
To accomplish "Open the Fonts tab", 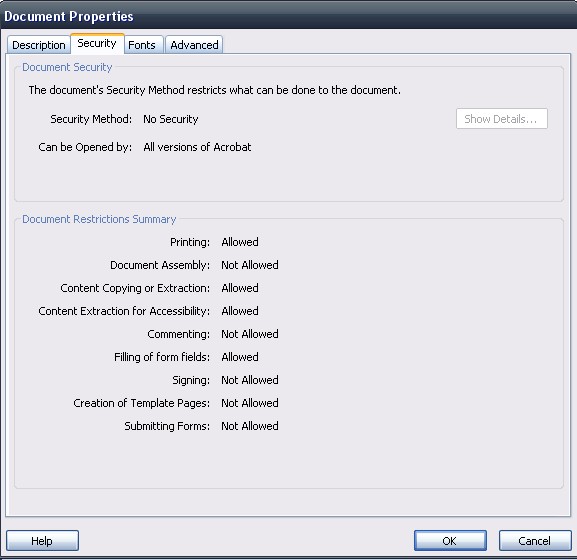I will pyautogui.click(x=142, y=45).
